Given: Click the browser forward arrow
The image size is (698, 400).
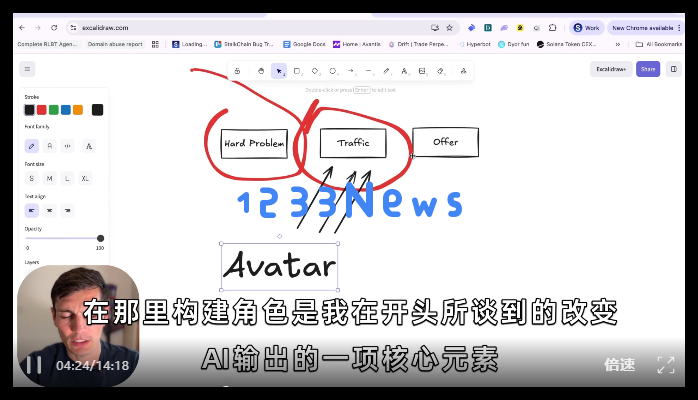Looking at the screenshot, I should [38, 28].
